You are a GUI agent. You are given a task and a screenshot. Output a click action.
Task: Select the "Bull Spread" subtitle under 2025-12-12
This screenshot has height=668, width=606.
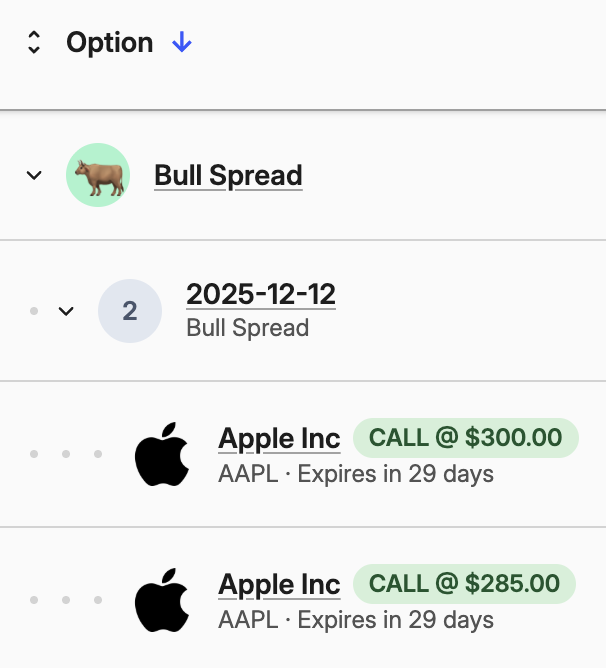(x=248, y=328)
